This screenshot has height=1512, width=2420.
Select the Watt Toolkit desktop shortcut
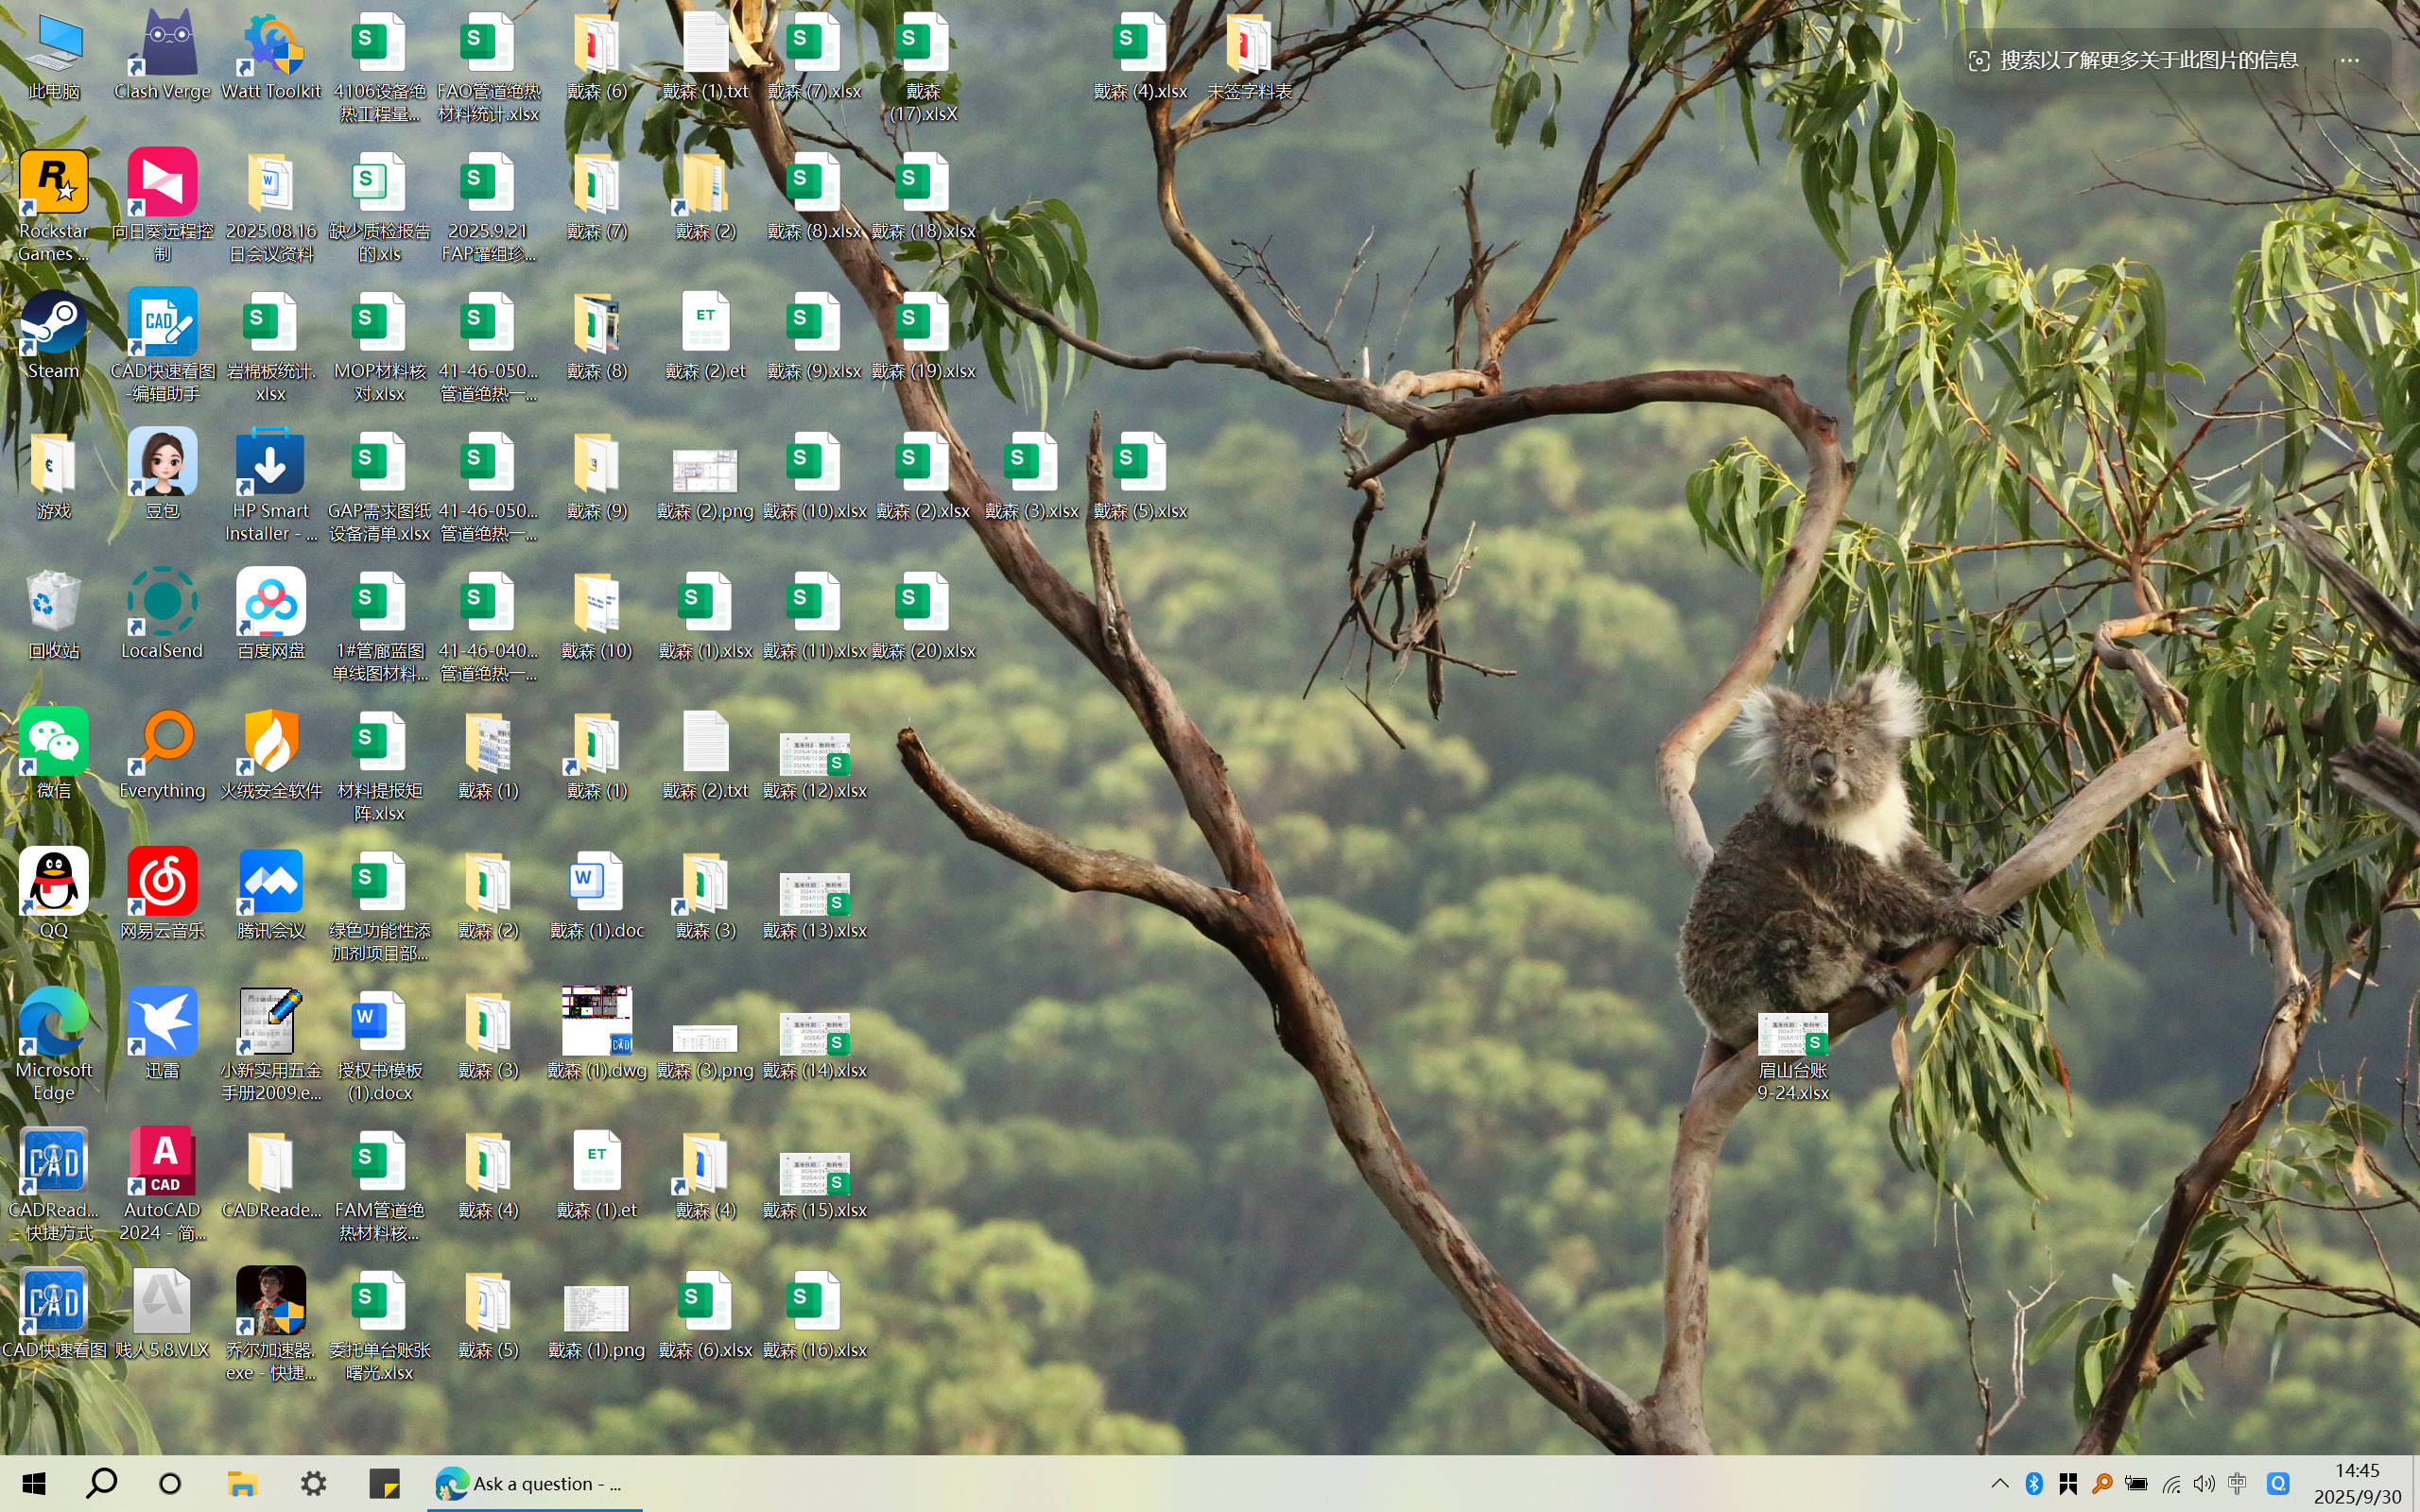pos(271,56)
